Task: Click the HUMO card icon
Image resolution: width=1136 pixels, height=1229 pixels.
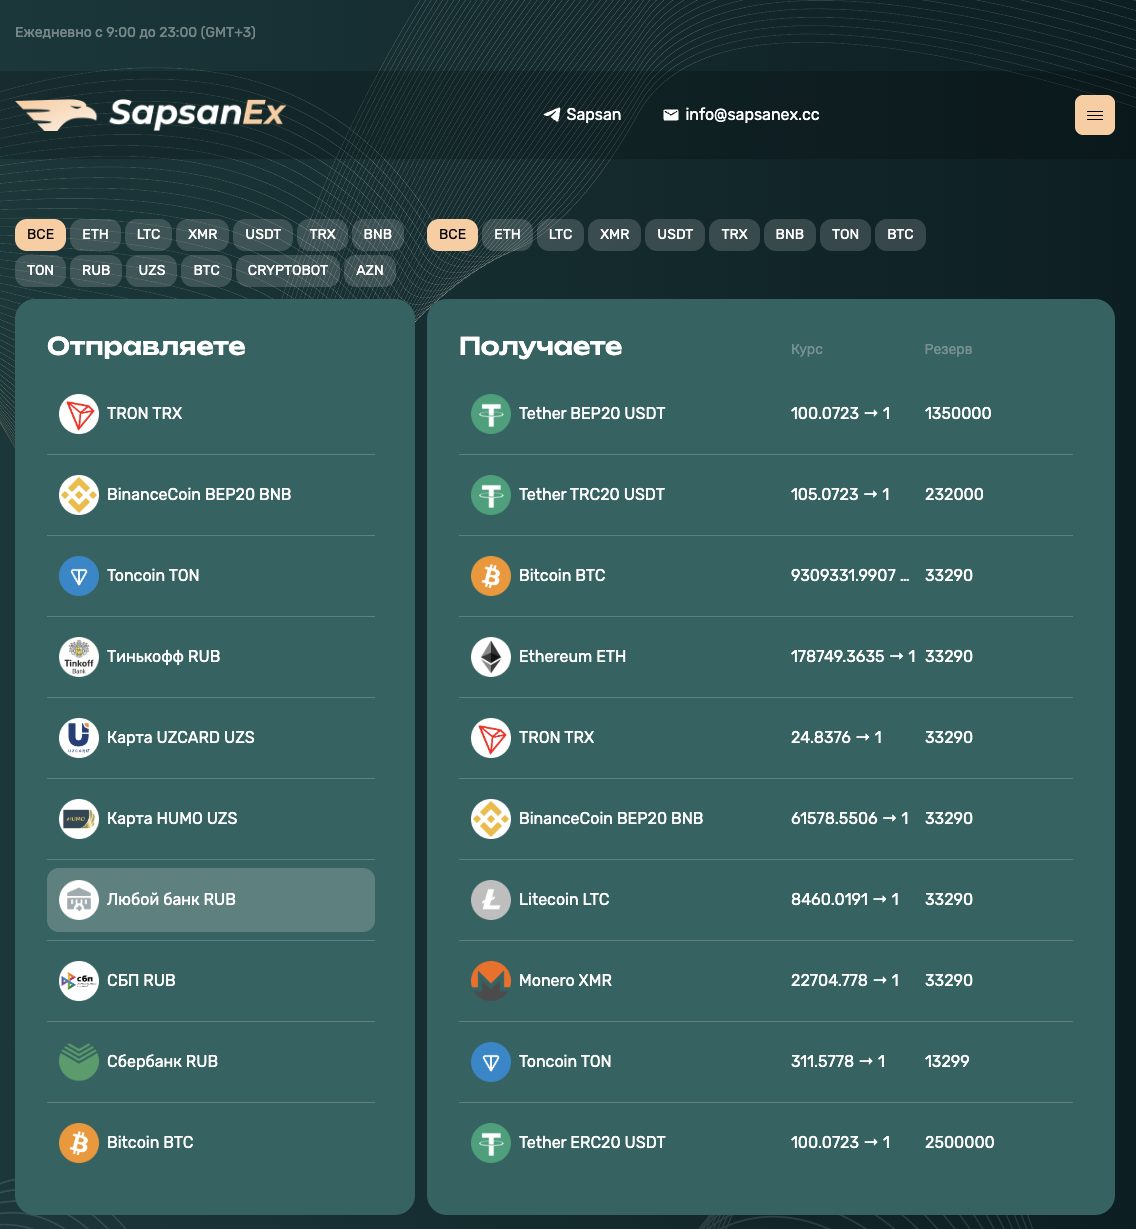Action: click(79, 819)
